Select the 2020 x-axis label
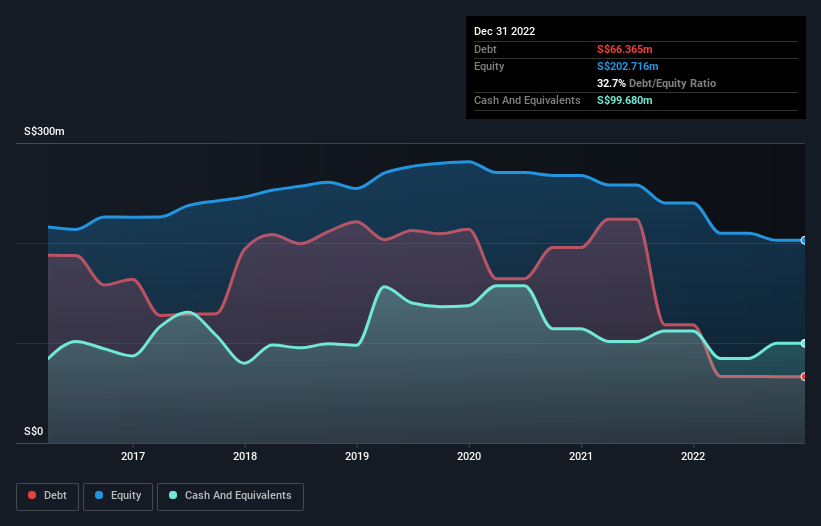The image size is (821, 526). [469, 456]
